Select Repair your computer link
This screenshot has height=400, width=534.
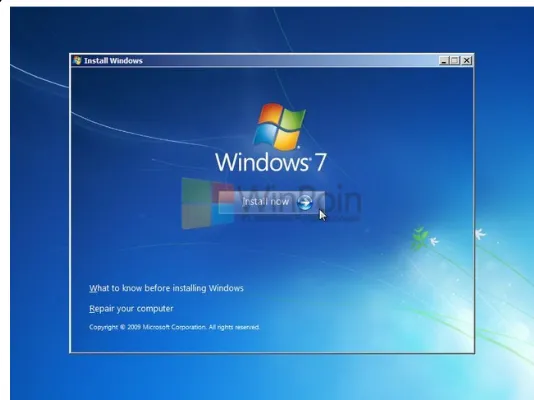(131, 309)
